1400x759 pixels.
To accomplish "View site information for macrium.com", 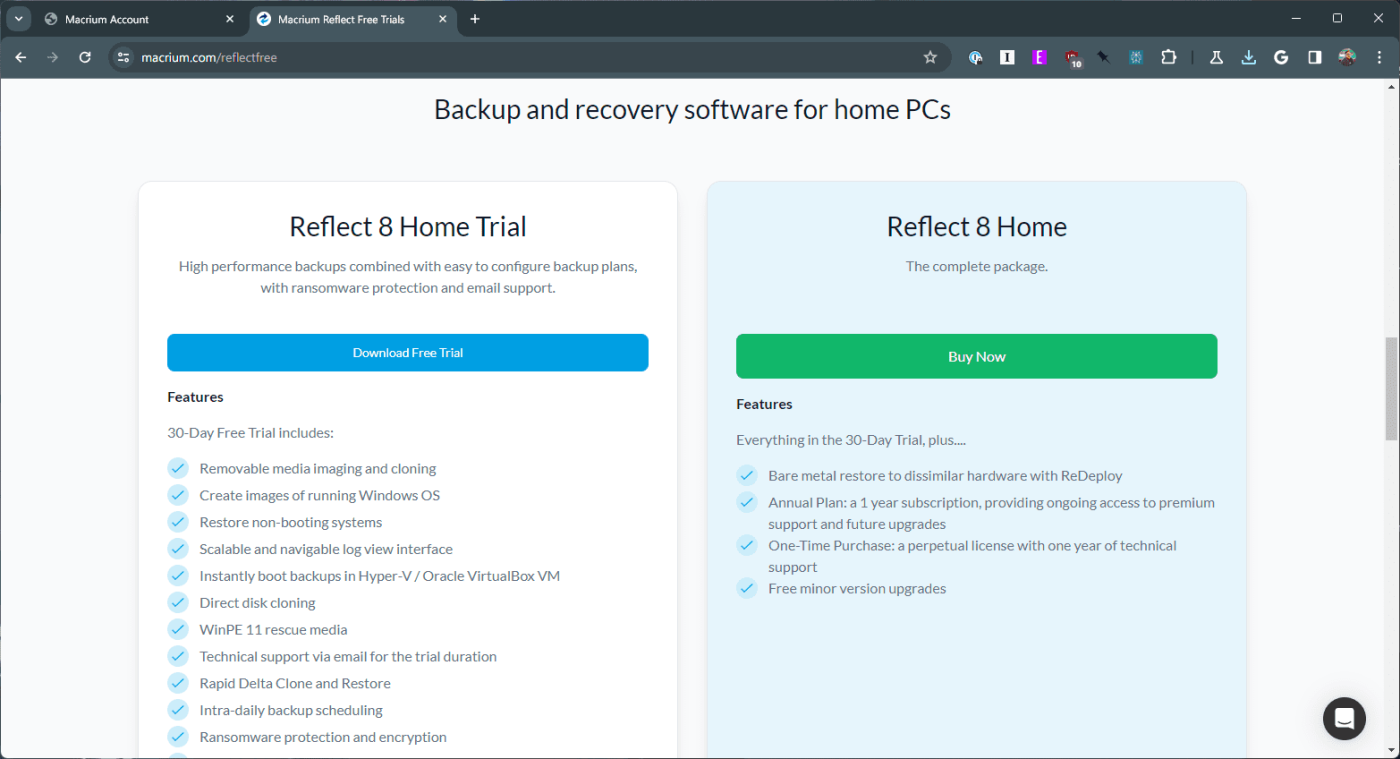I will (123, 58).
